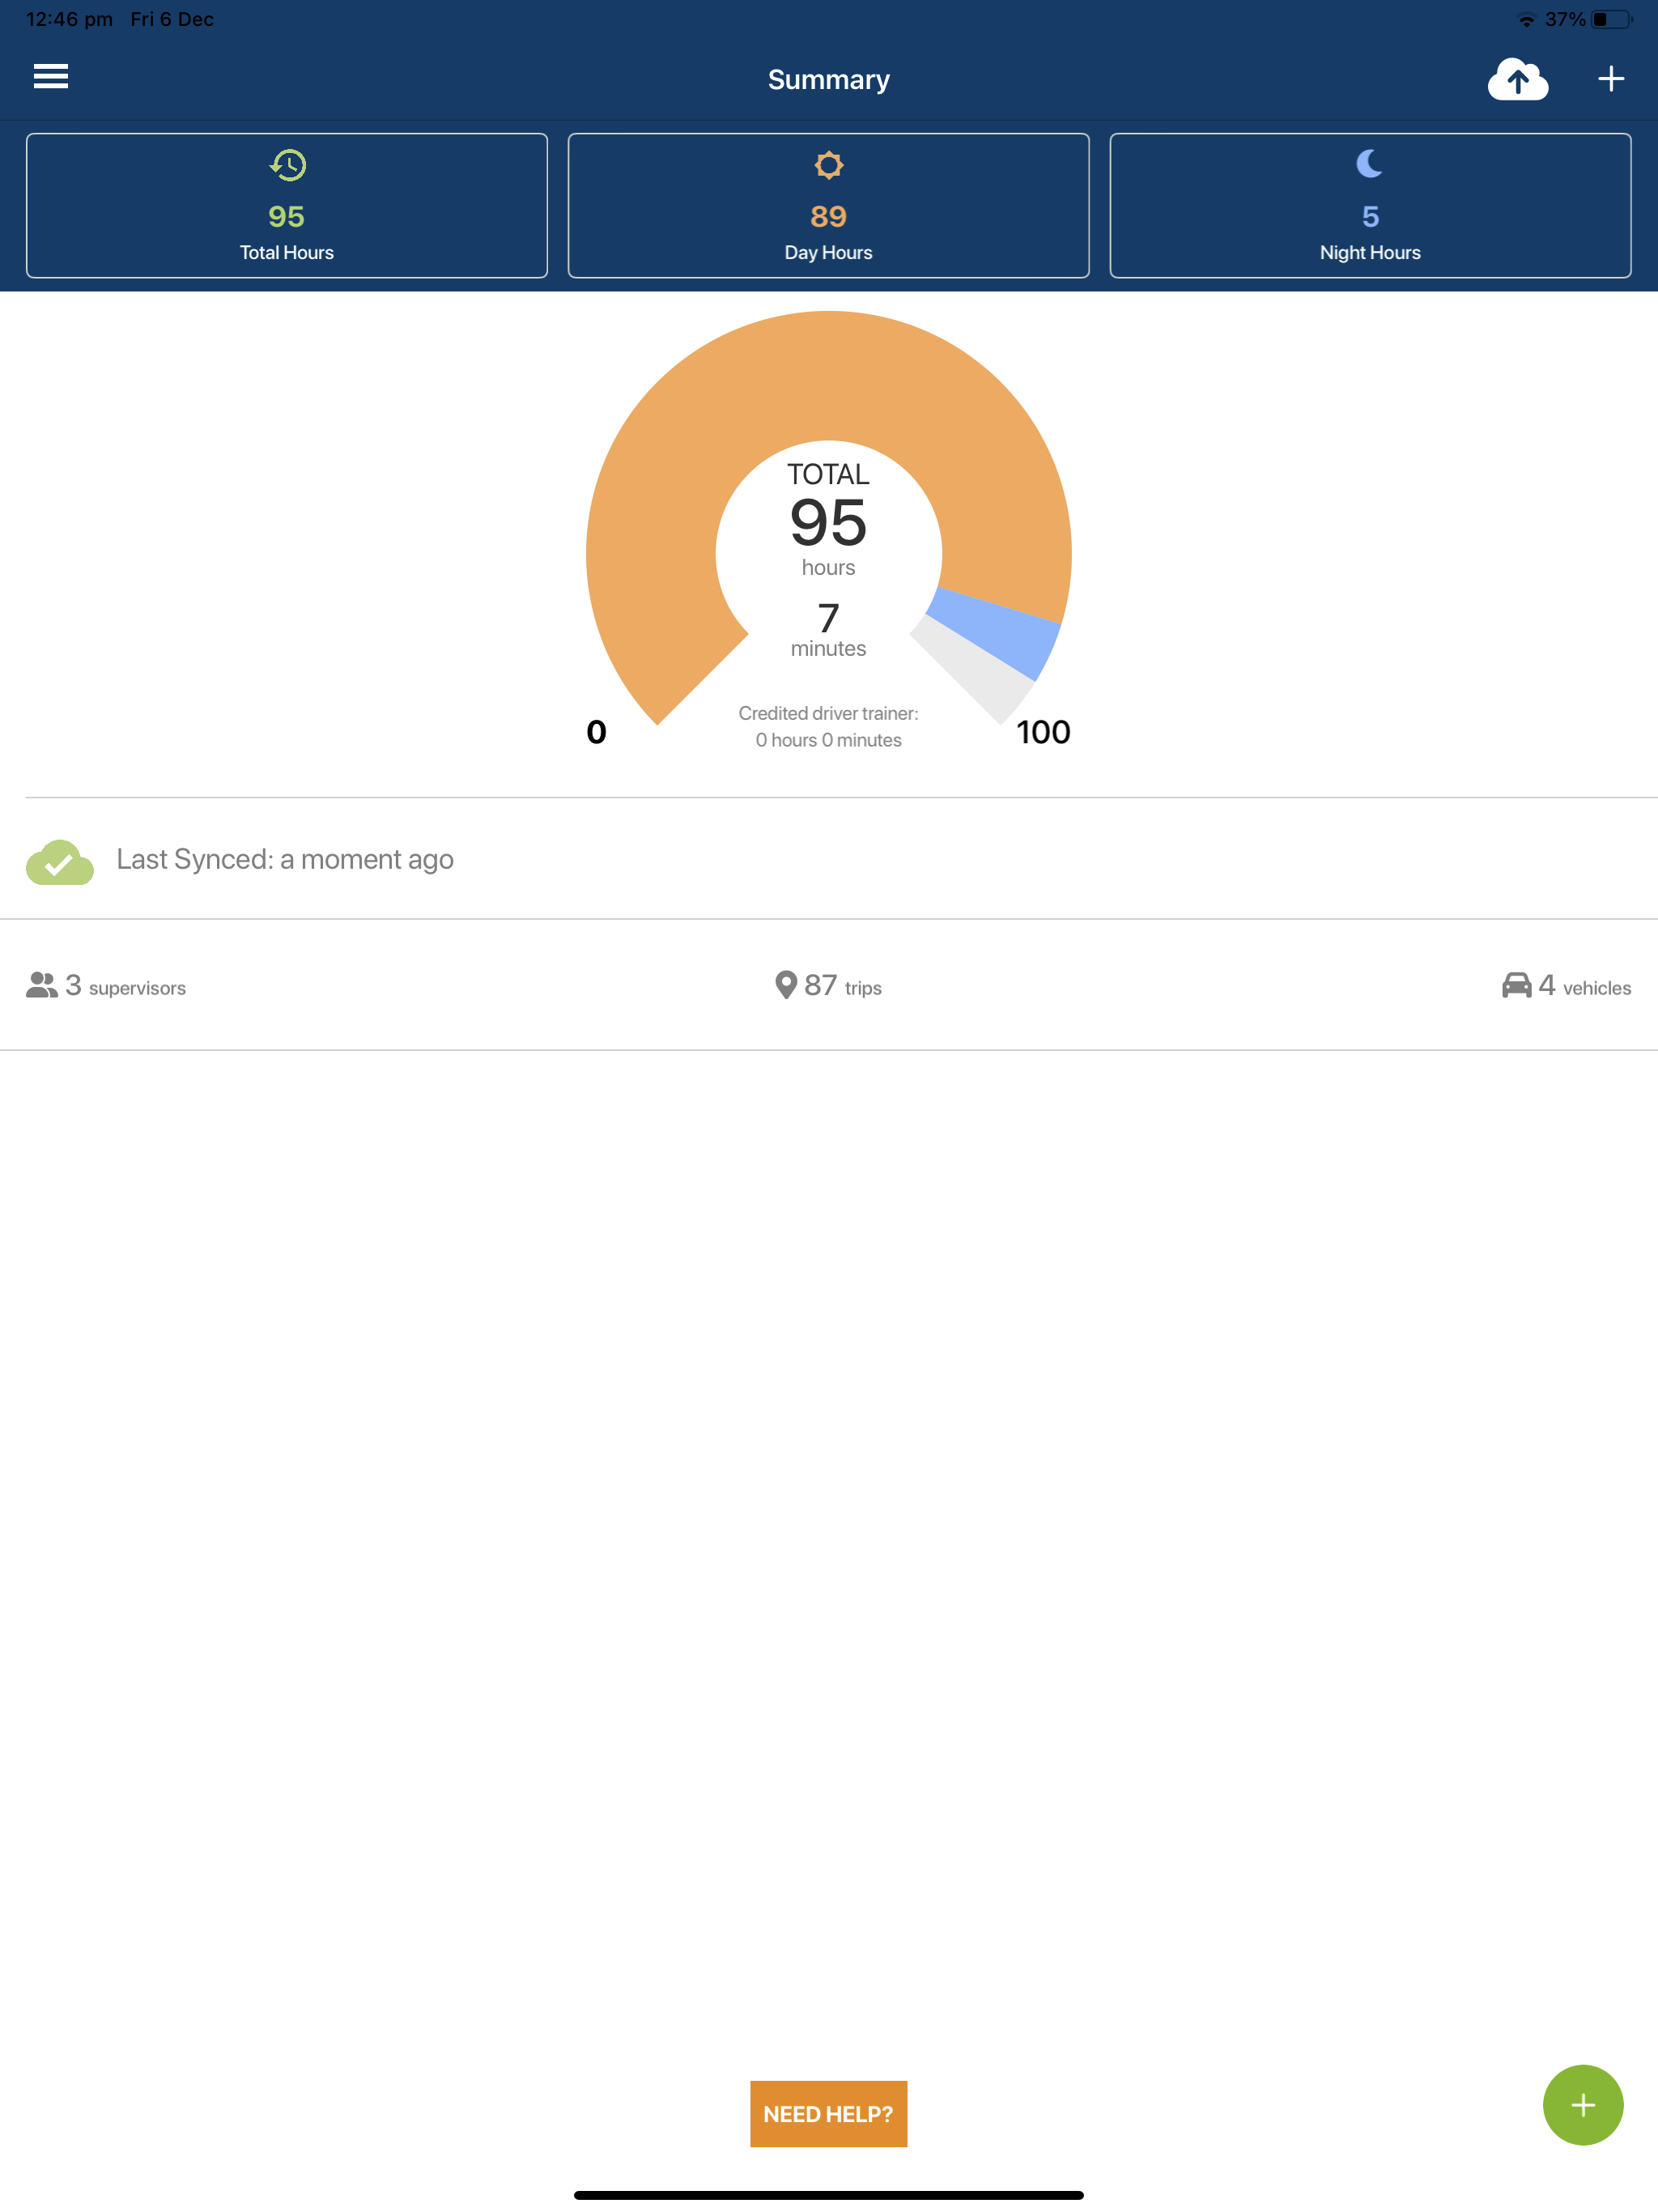Tap the Wi-Fi icon in status bar

(1526, 20)
